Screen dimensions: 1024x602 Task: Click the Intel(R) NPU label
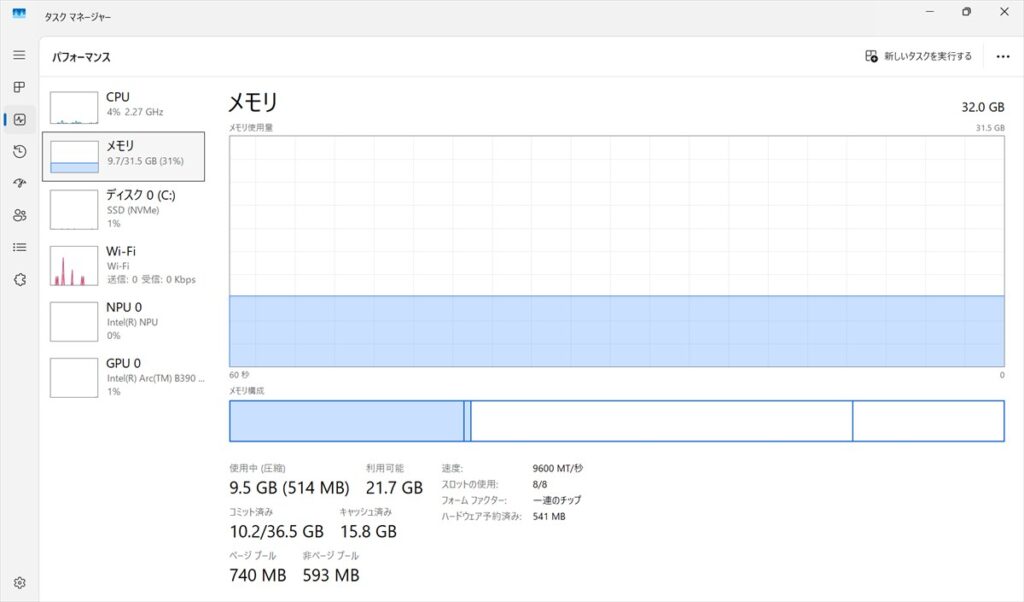point(133,322)
